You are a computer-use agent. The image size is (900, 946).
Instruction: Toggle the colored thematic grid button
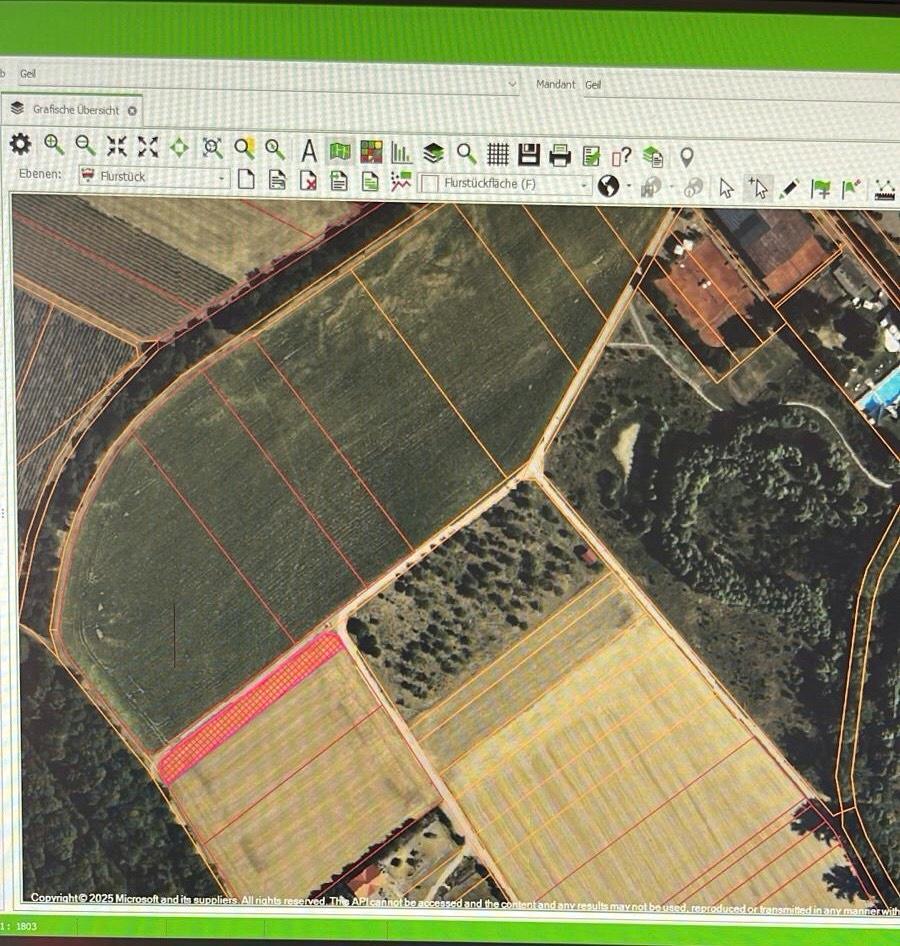371,152
